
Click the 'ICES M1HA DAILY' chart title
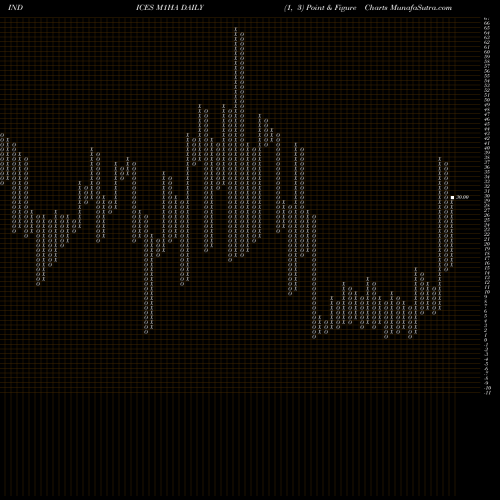click(170, 8)
